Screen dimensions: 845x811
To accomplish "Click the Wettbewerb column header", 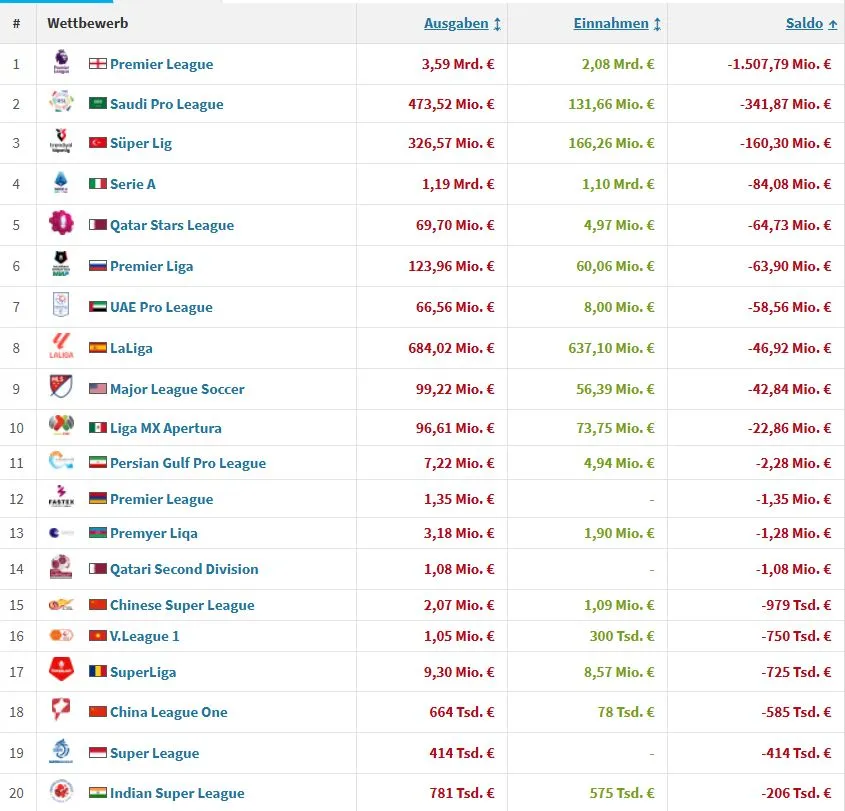I will (88, 23).
